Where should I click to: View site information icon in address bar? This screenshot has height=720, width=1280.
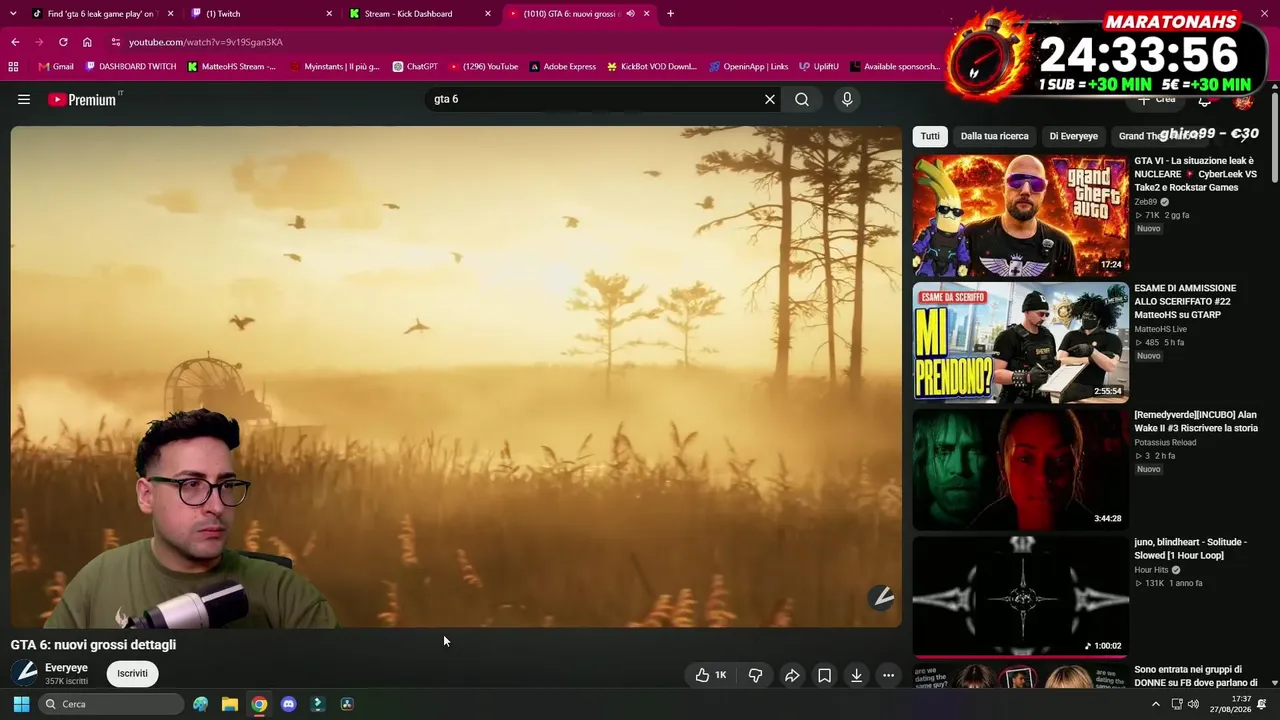tap(116, 42)
